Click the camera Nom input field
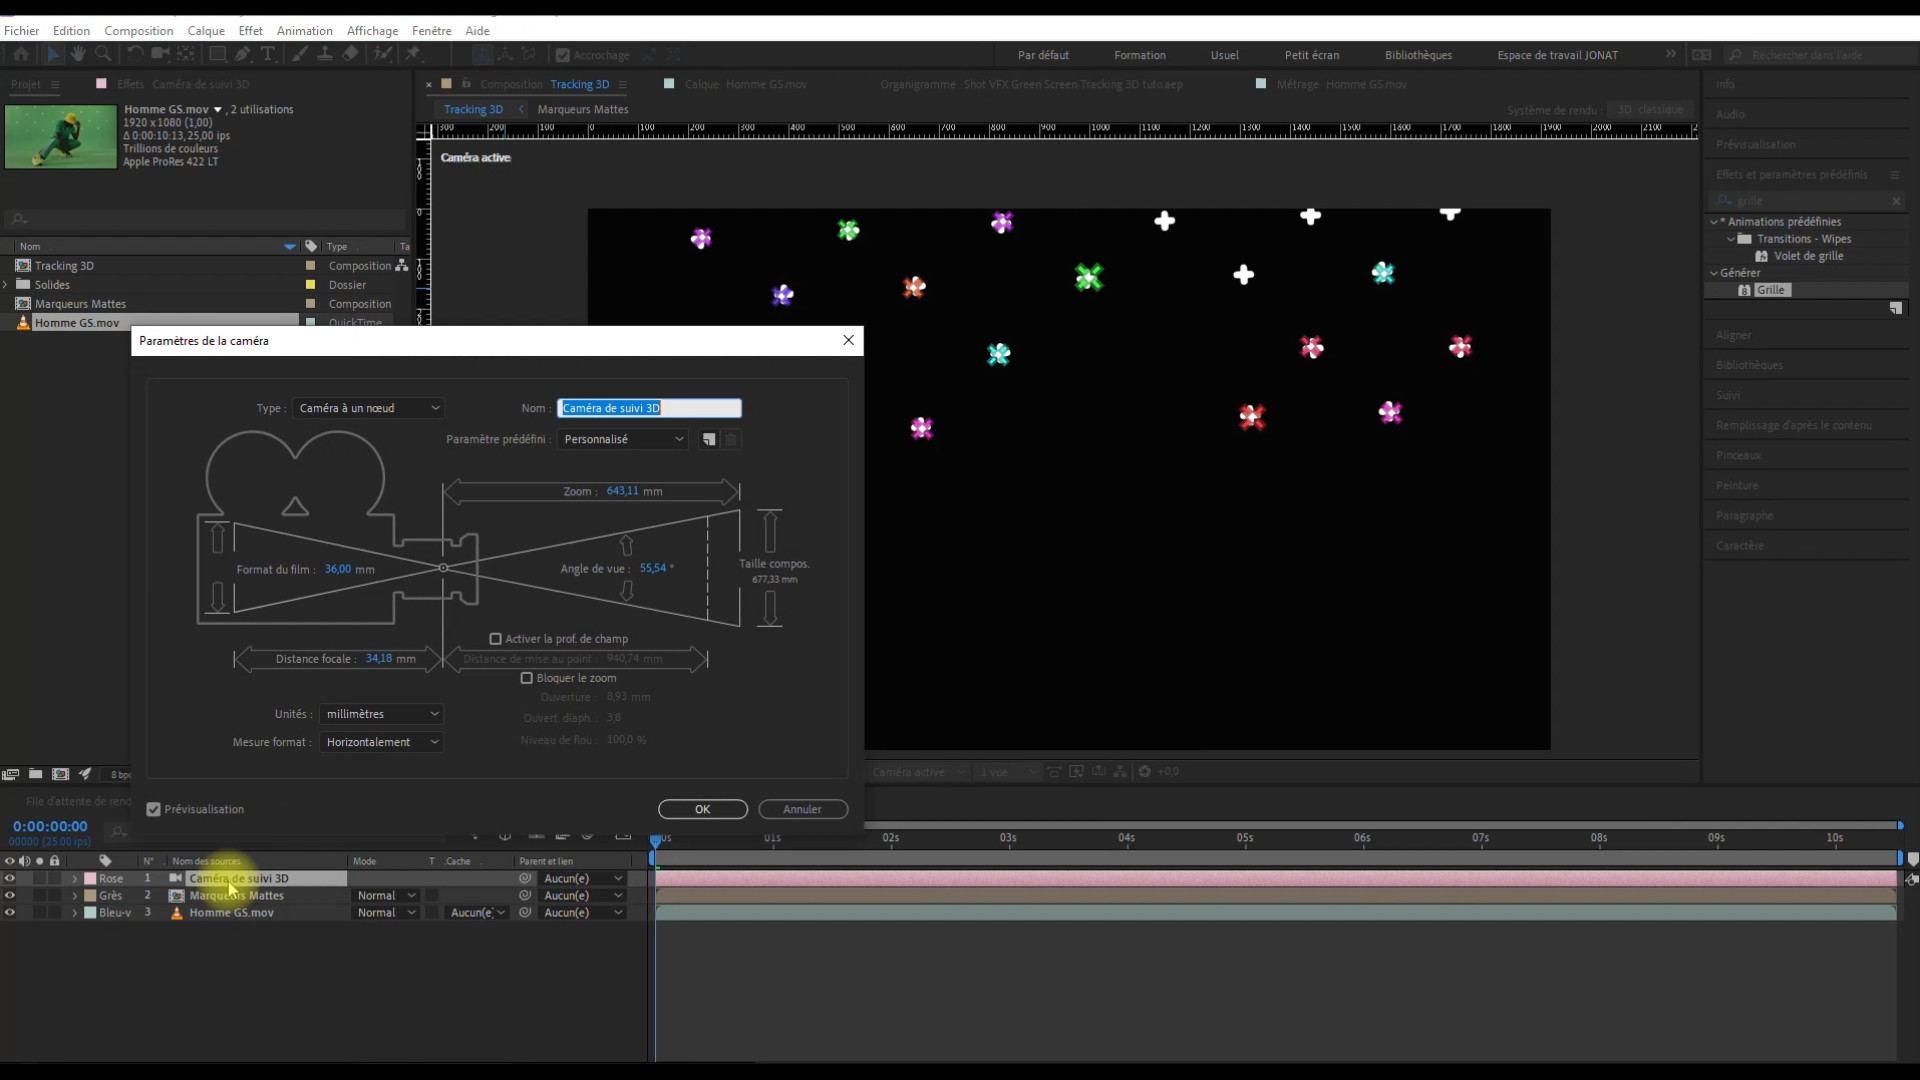Viewport: 1920px width, 1080px height. point(649,408)
